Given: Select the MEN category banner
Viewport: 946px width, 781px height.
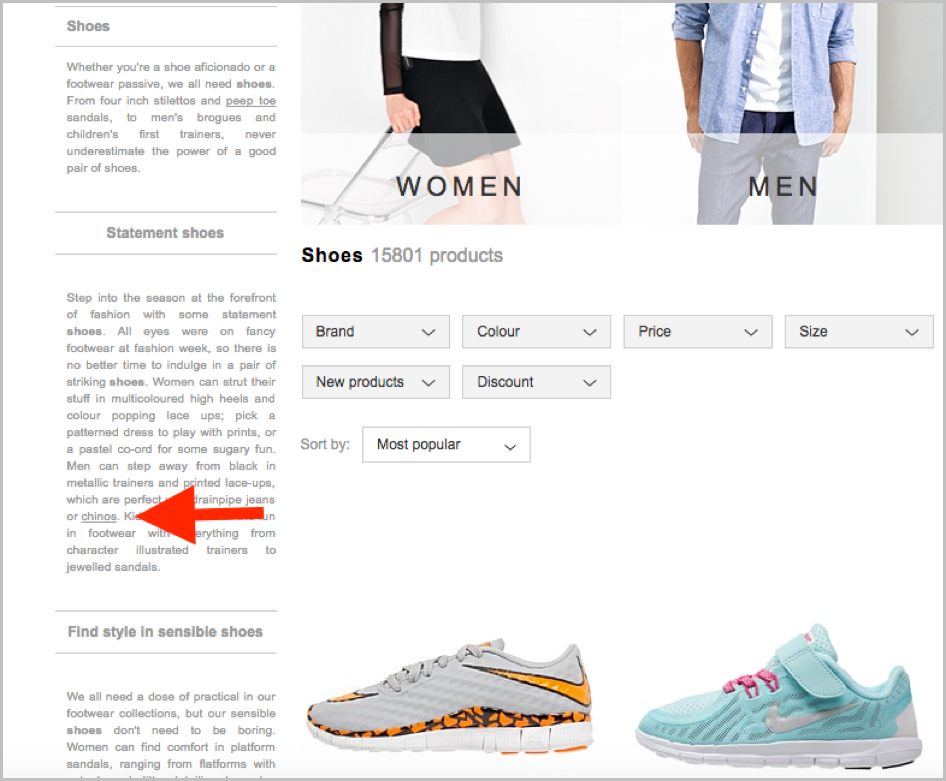Looking at the screenshot, I should pos(783,114).
